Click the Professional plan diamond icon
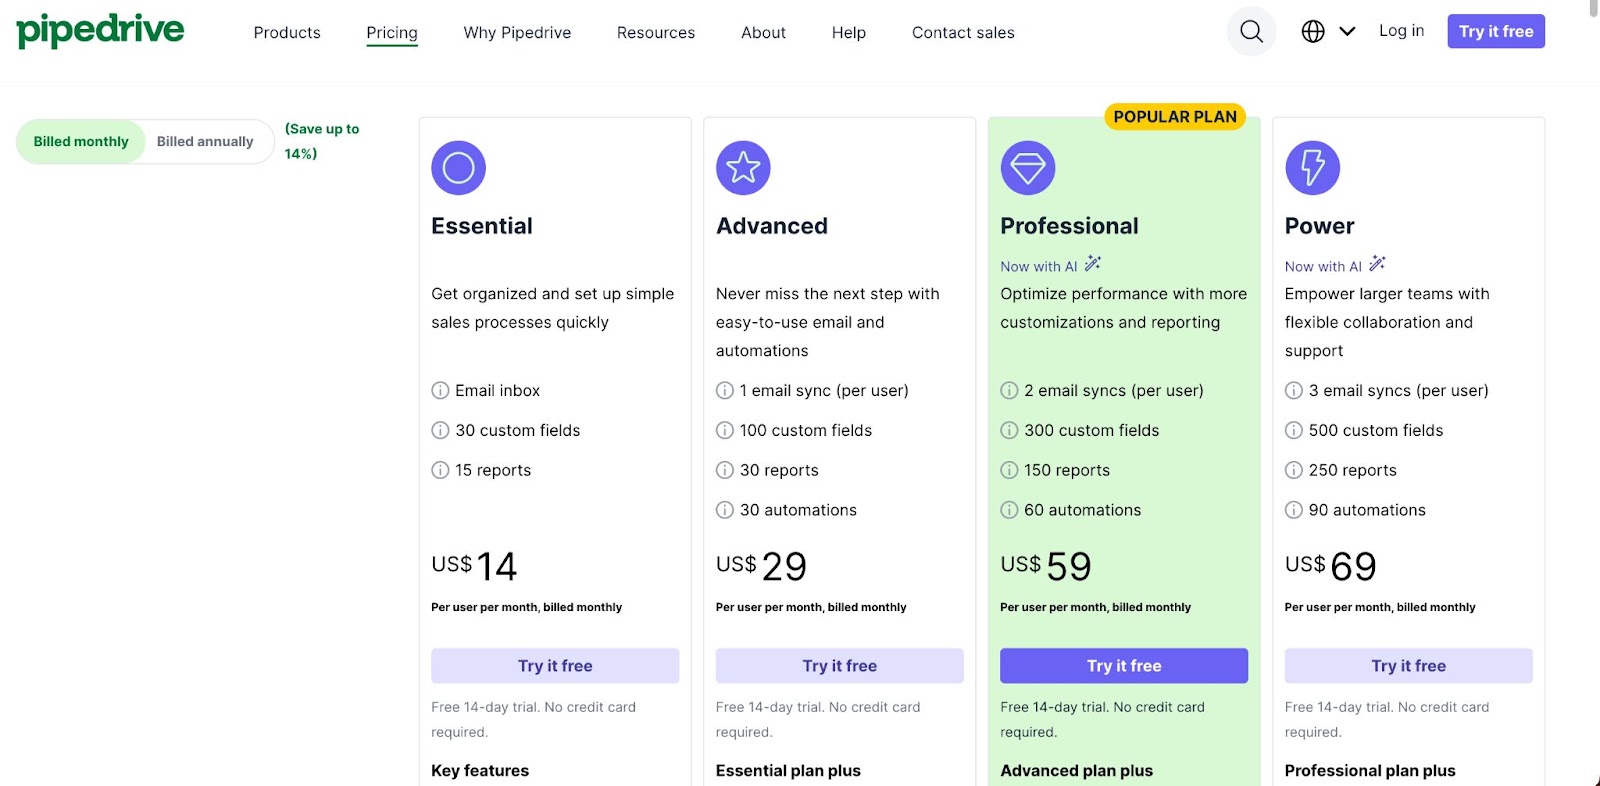1600x786 pixels. click(1028, 168)
